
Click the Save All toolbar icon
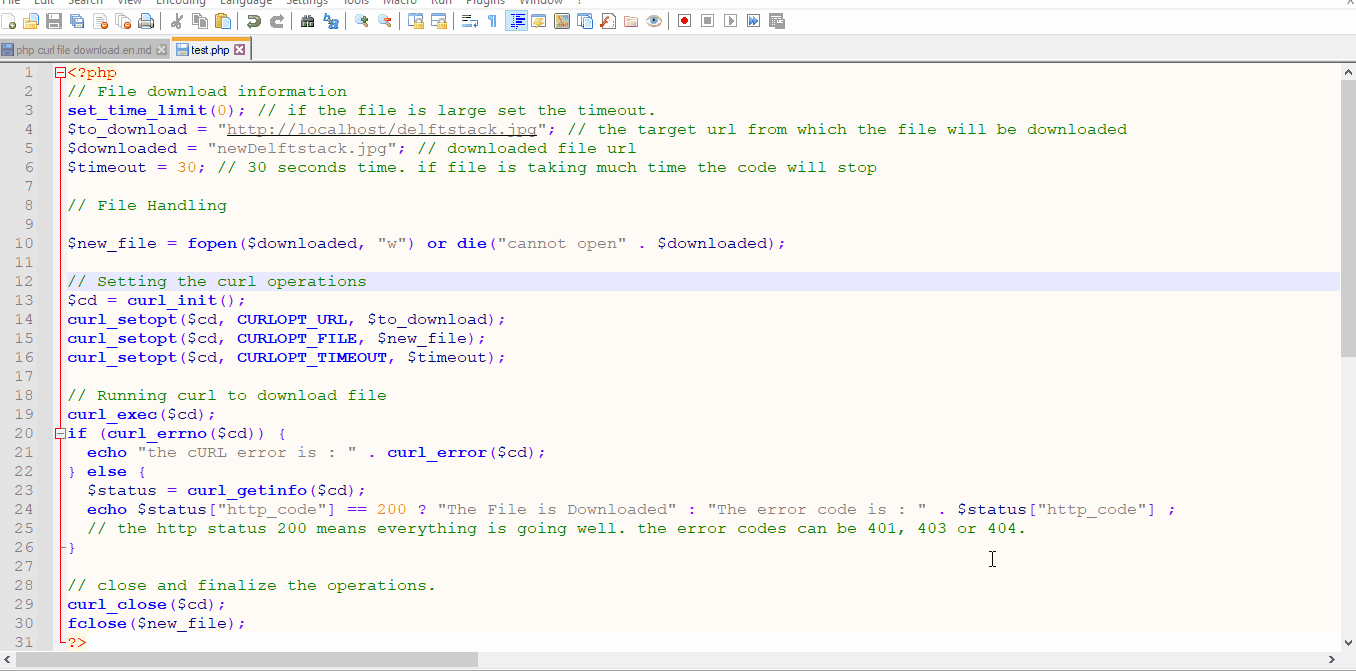(x=77, y=21)
